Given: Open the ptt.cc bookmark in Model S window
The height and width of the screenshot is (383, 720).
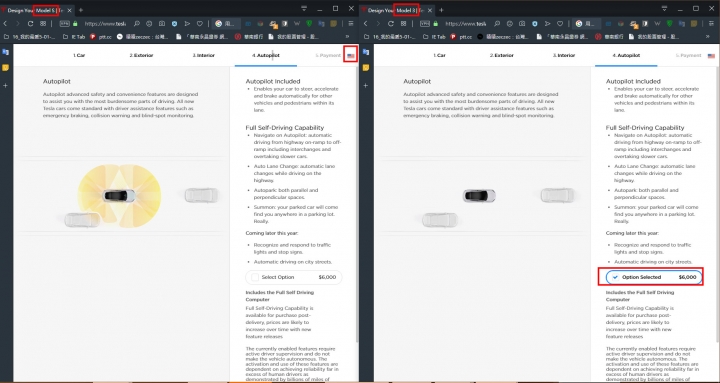Looking at the screenshot, I should [x=101, y=36].
